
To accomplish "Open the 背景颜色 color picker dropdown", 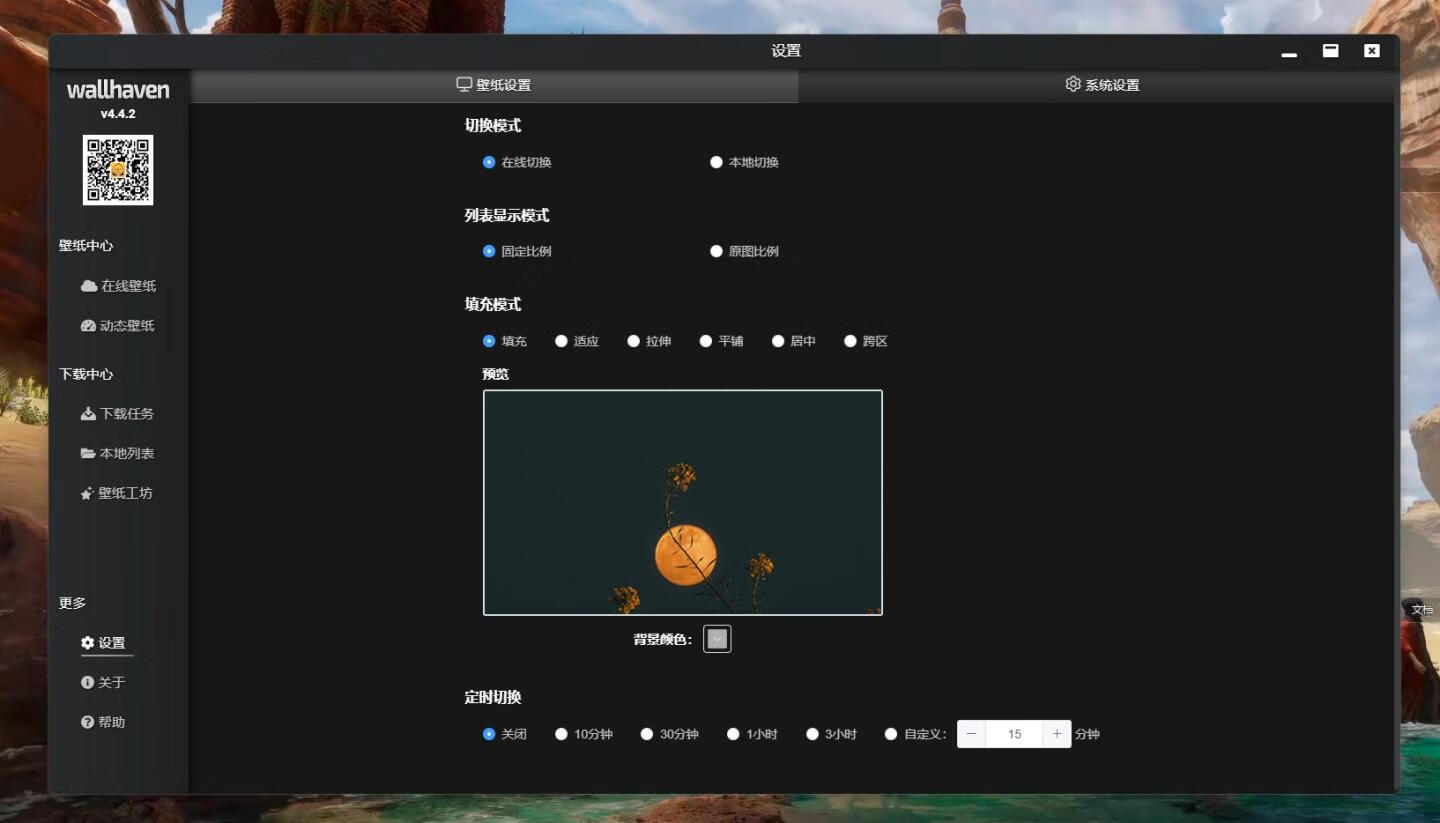I will pos(717,639).
